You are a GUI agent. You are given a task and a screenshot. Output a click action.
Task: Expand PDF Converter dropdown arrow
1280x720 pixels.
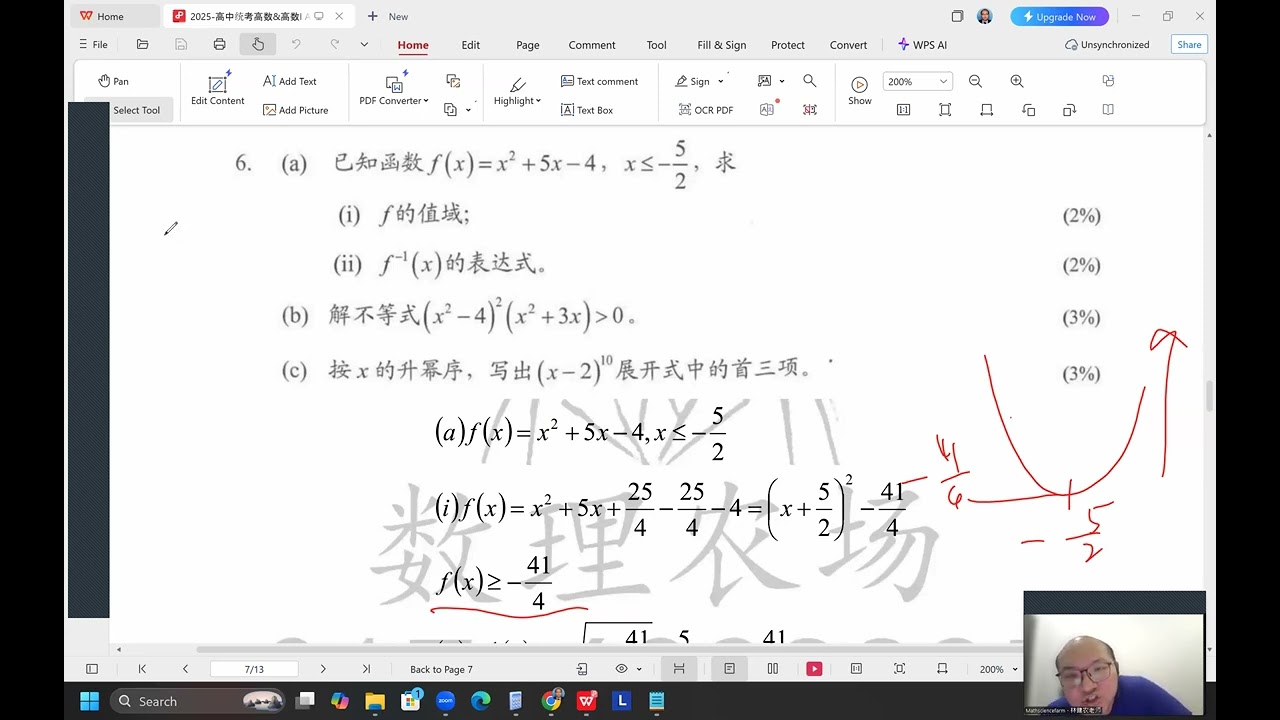[x=426, y=101]
